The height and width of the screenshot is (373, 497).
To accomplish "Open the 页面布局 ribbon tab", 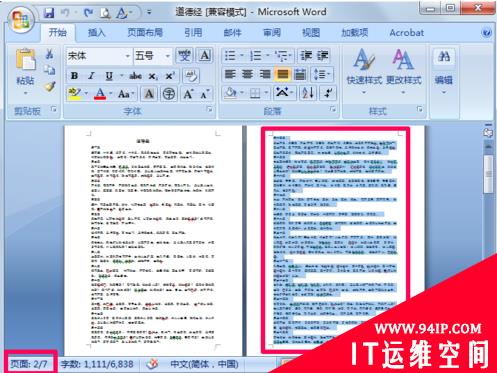I will pyautogui.click(x=145, y=33).
